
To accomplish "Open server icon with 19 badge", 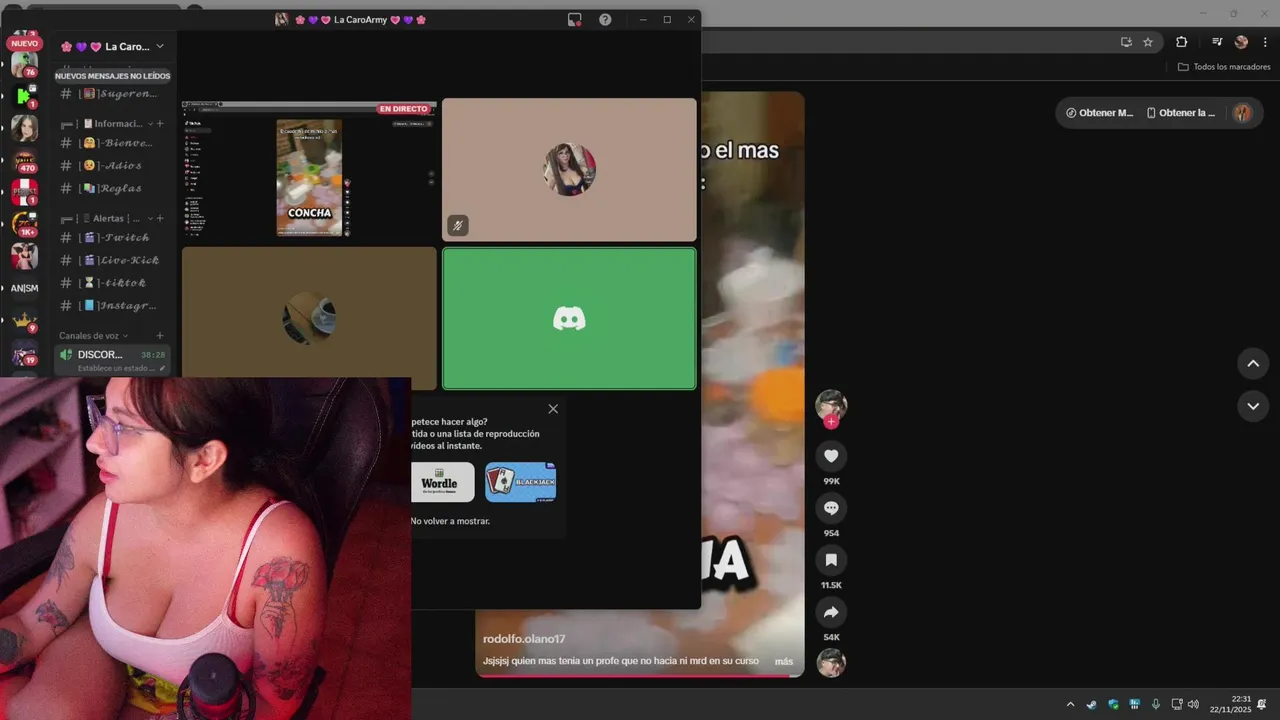I will coord(24,353).
